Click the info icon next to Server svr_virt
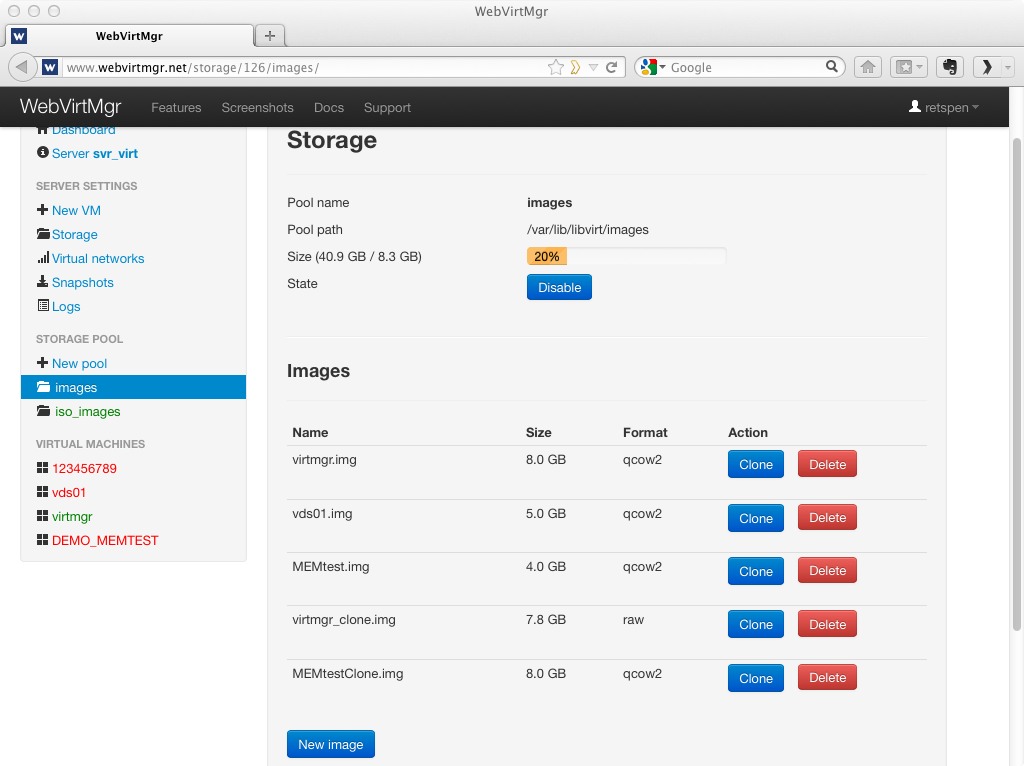 (x=42, y=153)
